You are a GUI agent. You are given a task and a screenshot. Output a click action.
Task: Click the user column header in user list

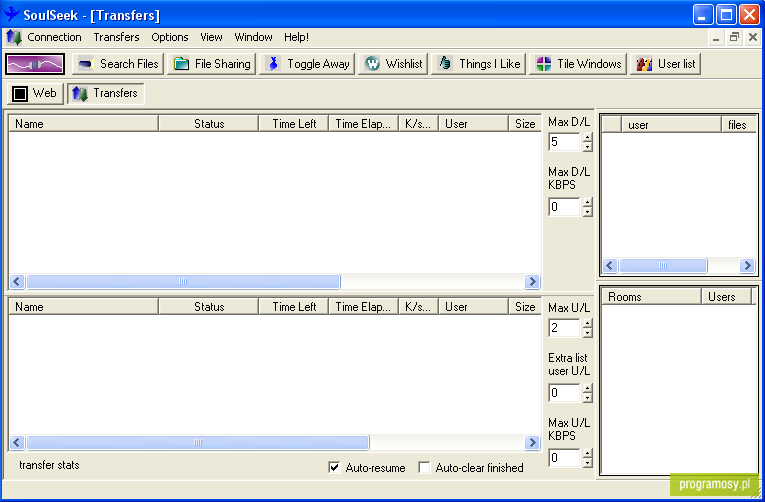671,125
